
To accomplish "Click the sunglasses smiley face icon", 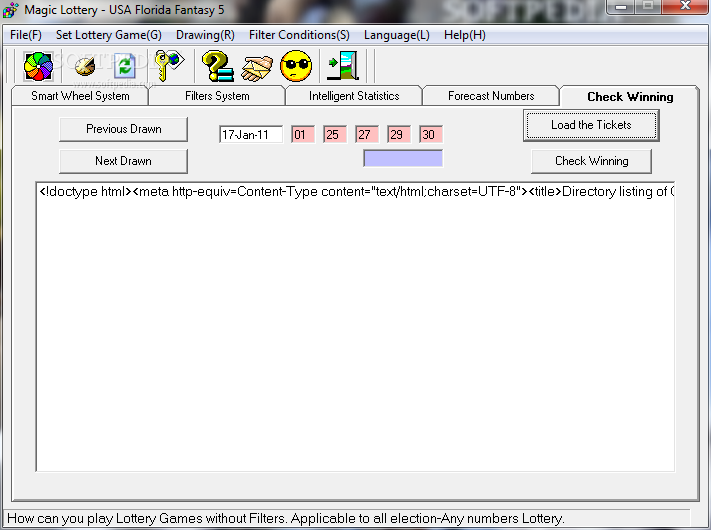I will pyautogui.click(x=296, y=66).
